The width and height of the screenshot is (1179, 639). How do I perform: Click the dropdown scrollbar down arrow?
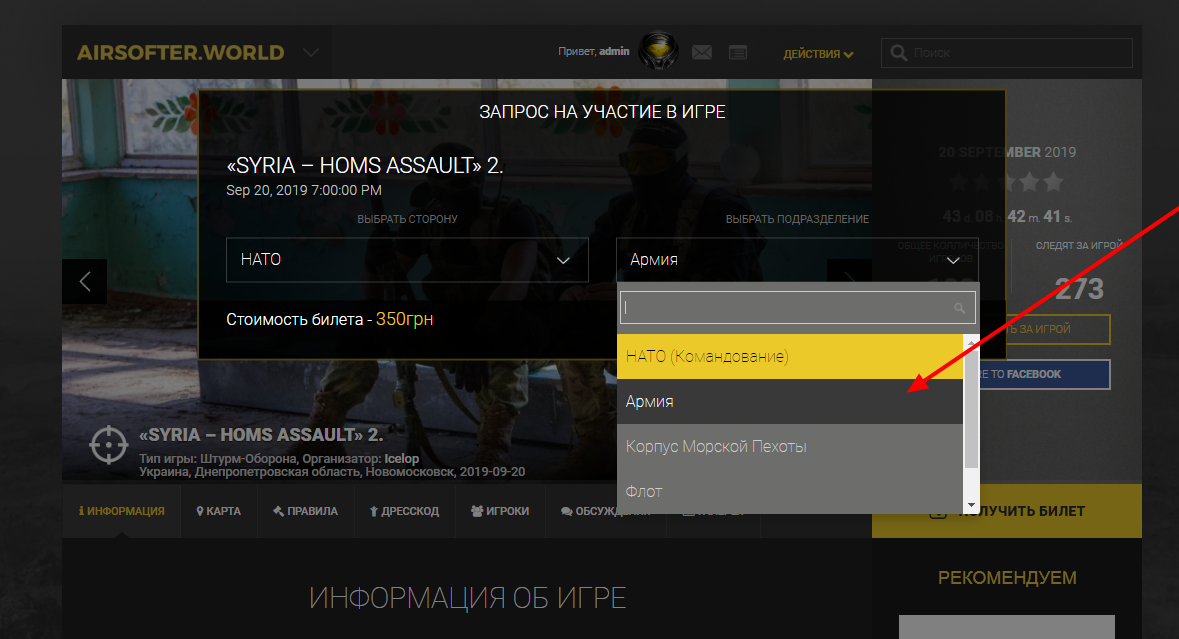tap(971, 505)
